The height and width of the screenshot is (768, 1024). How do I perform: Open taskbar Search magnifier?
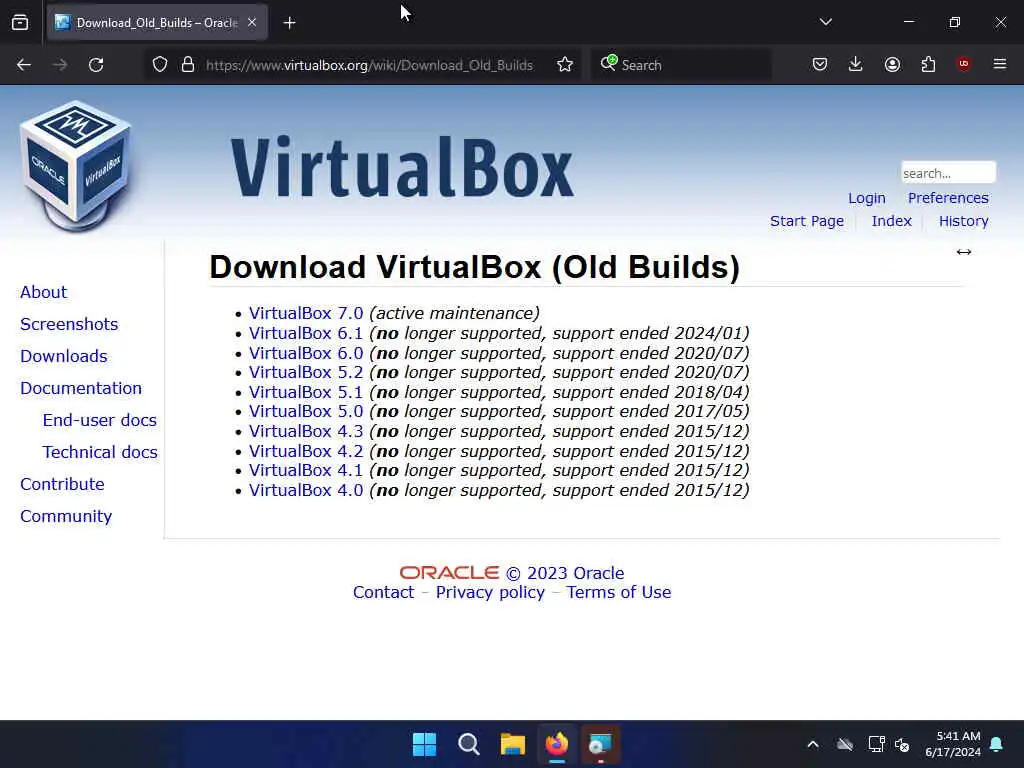click(x=468, y=744)
